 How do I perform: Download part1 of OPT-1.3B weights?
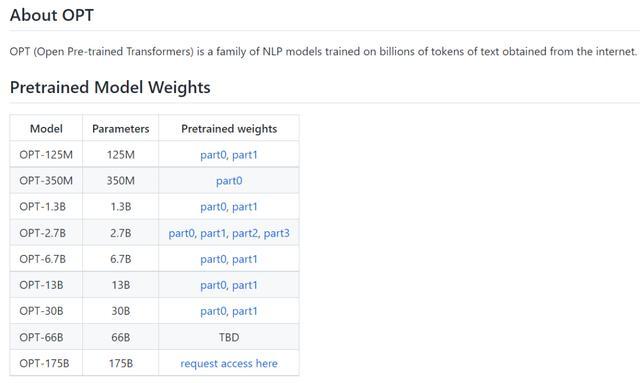click(x=244, y=207)
